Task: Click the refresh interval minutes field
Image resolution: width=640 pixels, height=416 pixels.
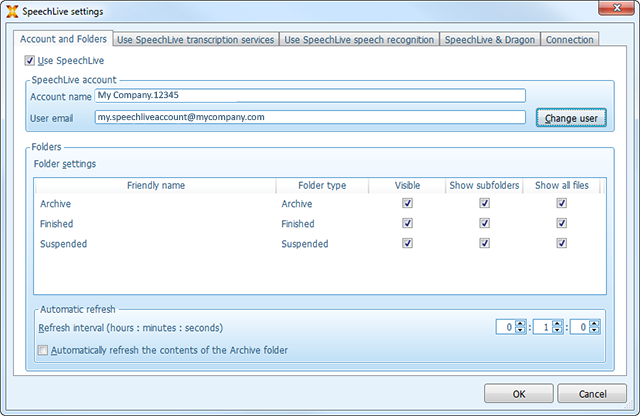Action: click(543, 327)
